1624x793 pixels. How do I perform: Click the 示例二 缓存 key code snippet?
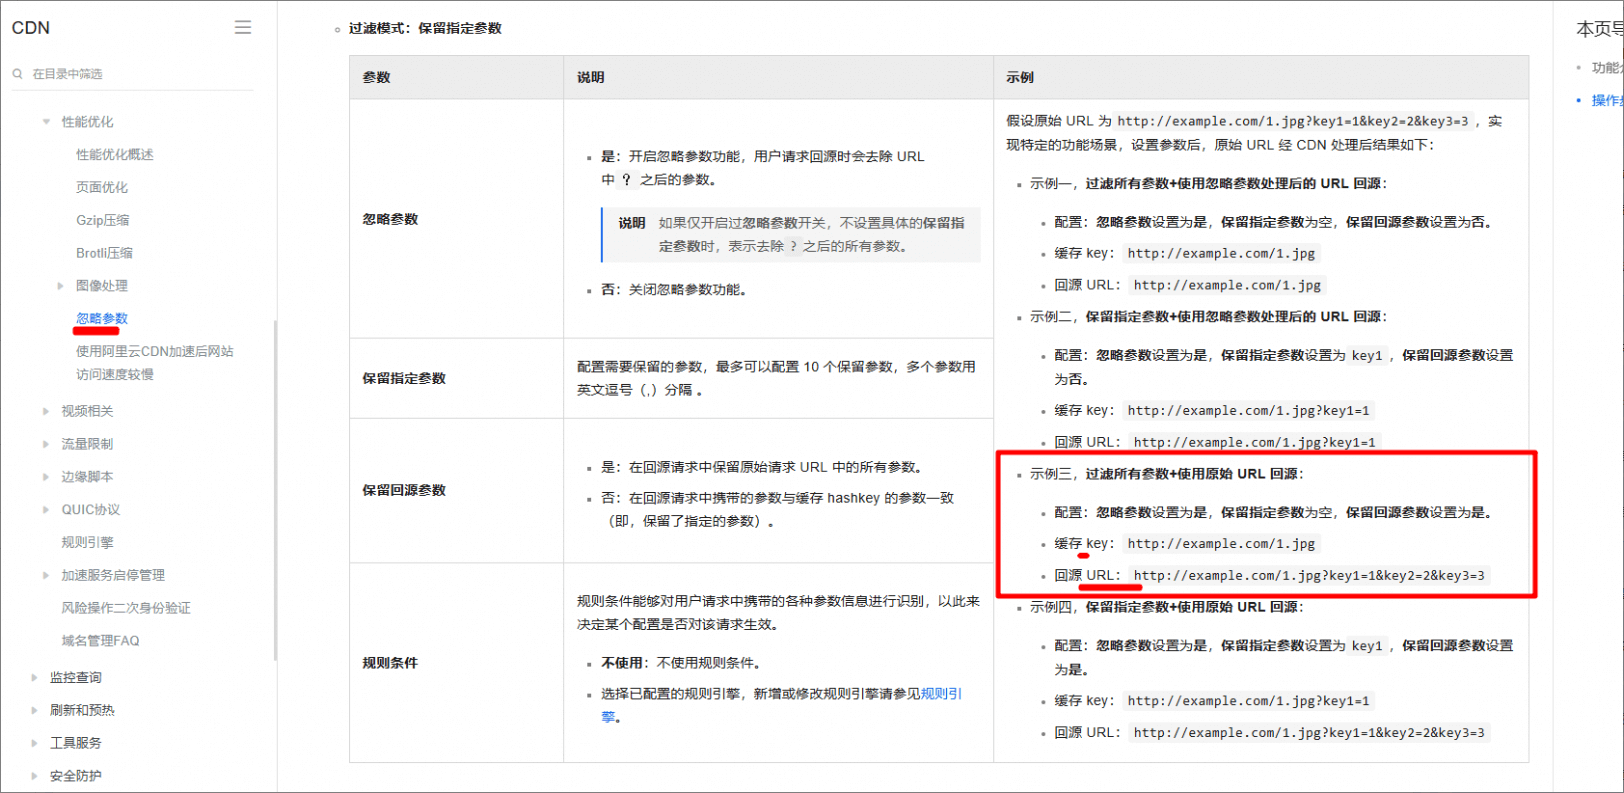point(1248,411)
